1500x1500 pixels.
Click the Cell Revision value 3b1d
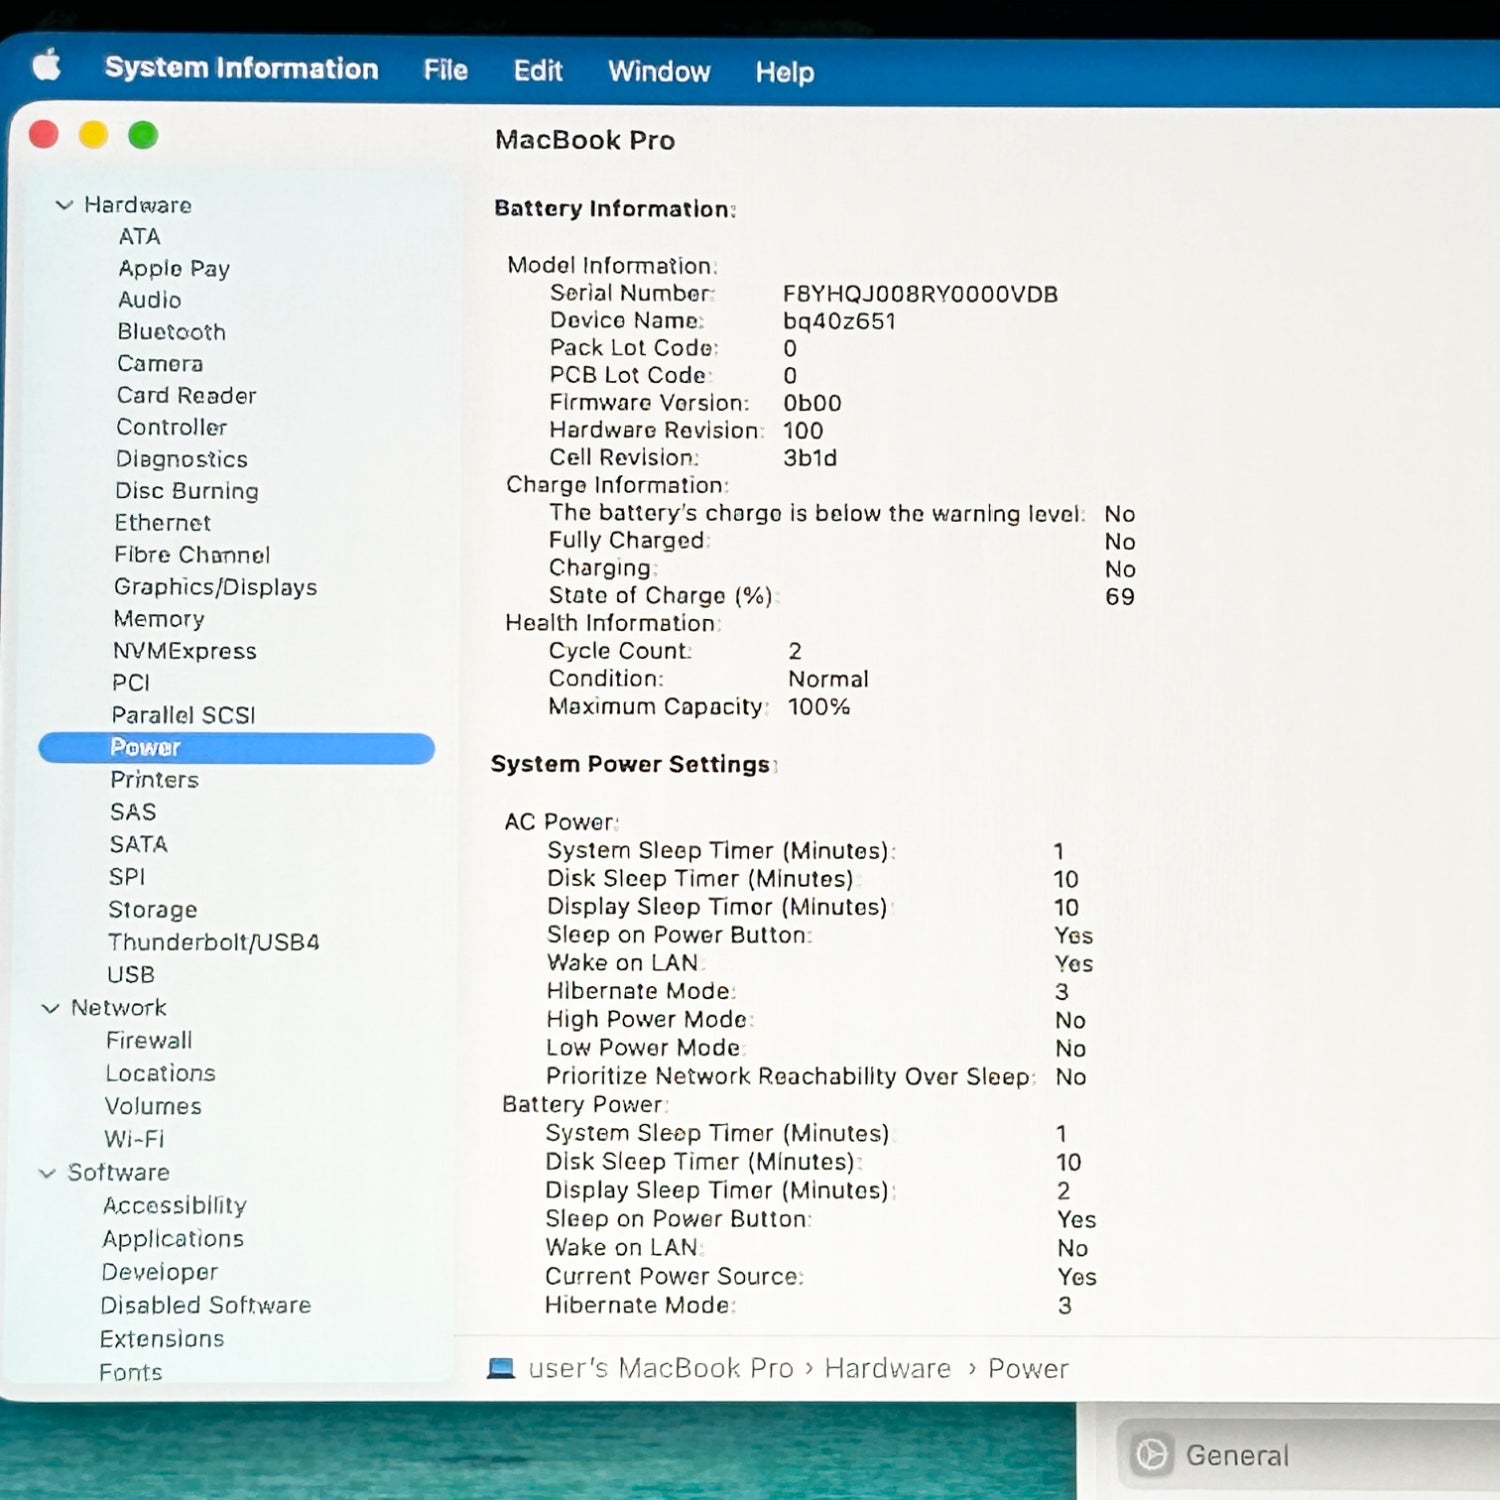click(x=810, y=458)
